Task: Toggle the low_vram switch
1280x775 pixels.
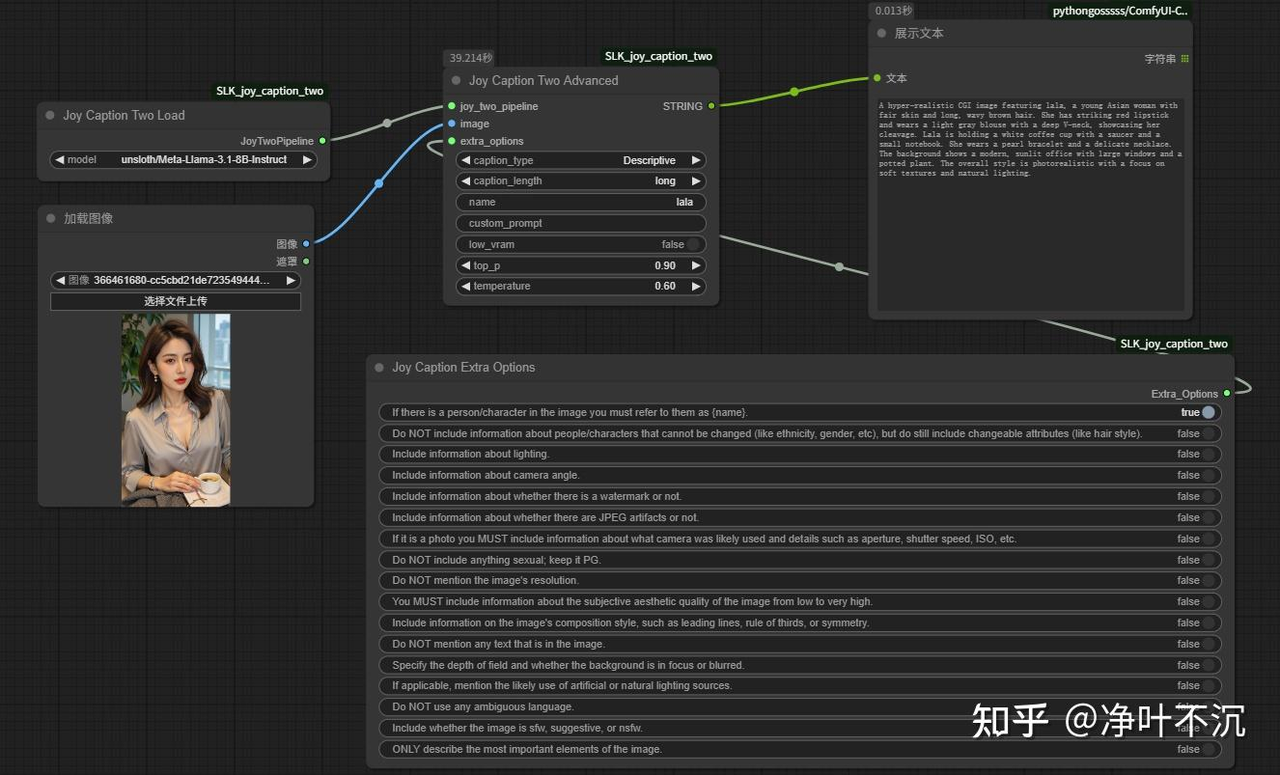Action: coord(692,244)
